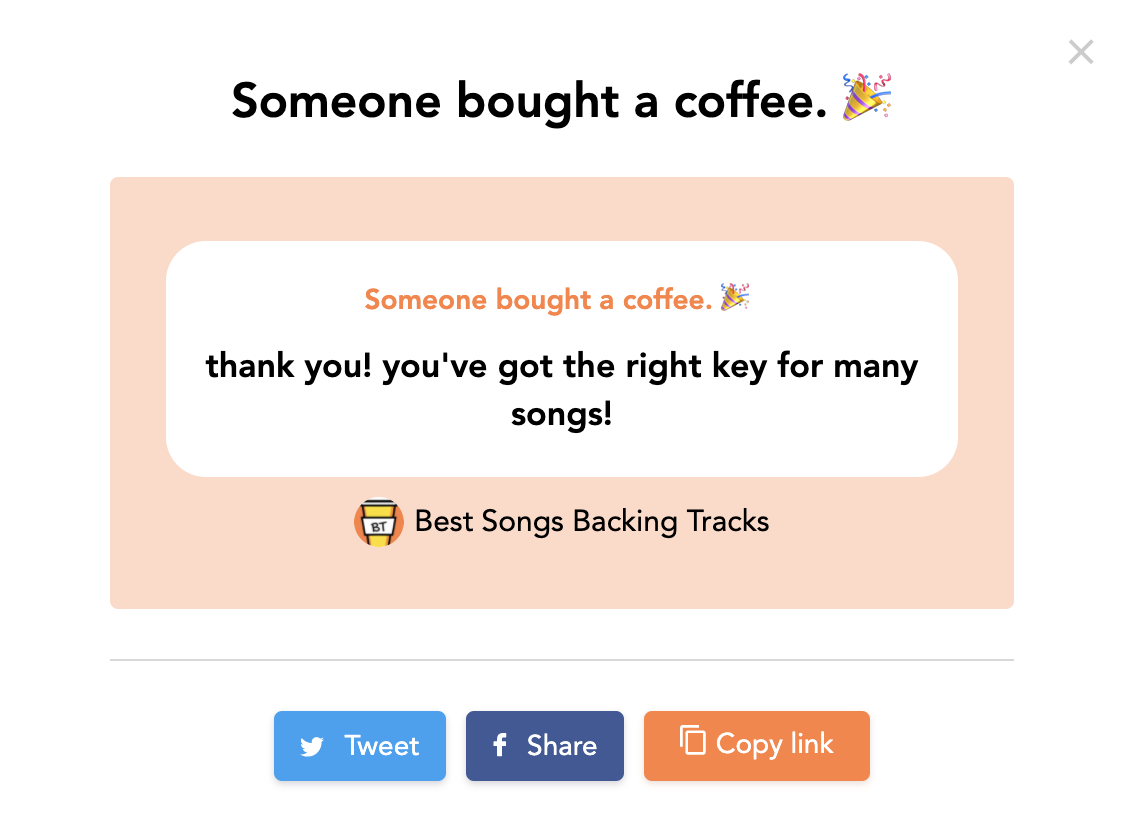Click the small orange party popper emoji
The image size is (1126, 814).
coord(735,296)
